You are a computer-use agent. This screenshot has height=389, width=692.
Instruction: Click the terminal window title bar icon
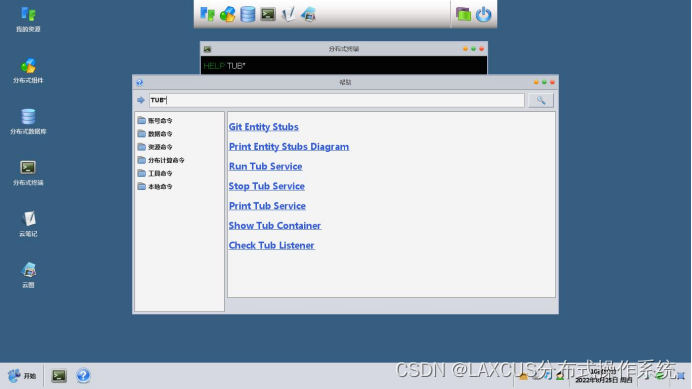(207, 49)
